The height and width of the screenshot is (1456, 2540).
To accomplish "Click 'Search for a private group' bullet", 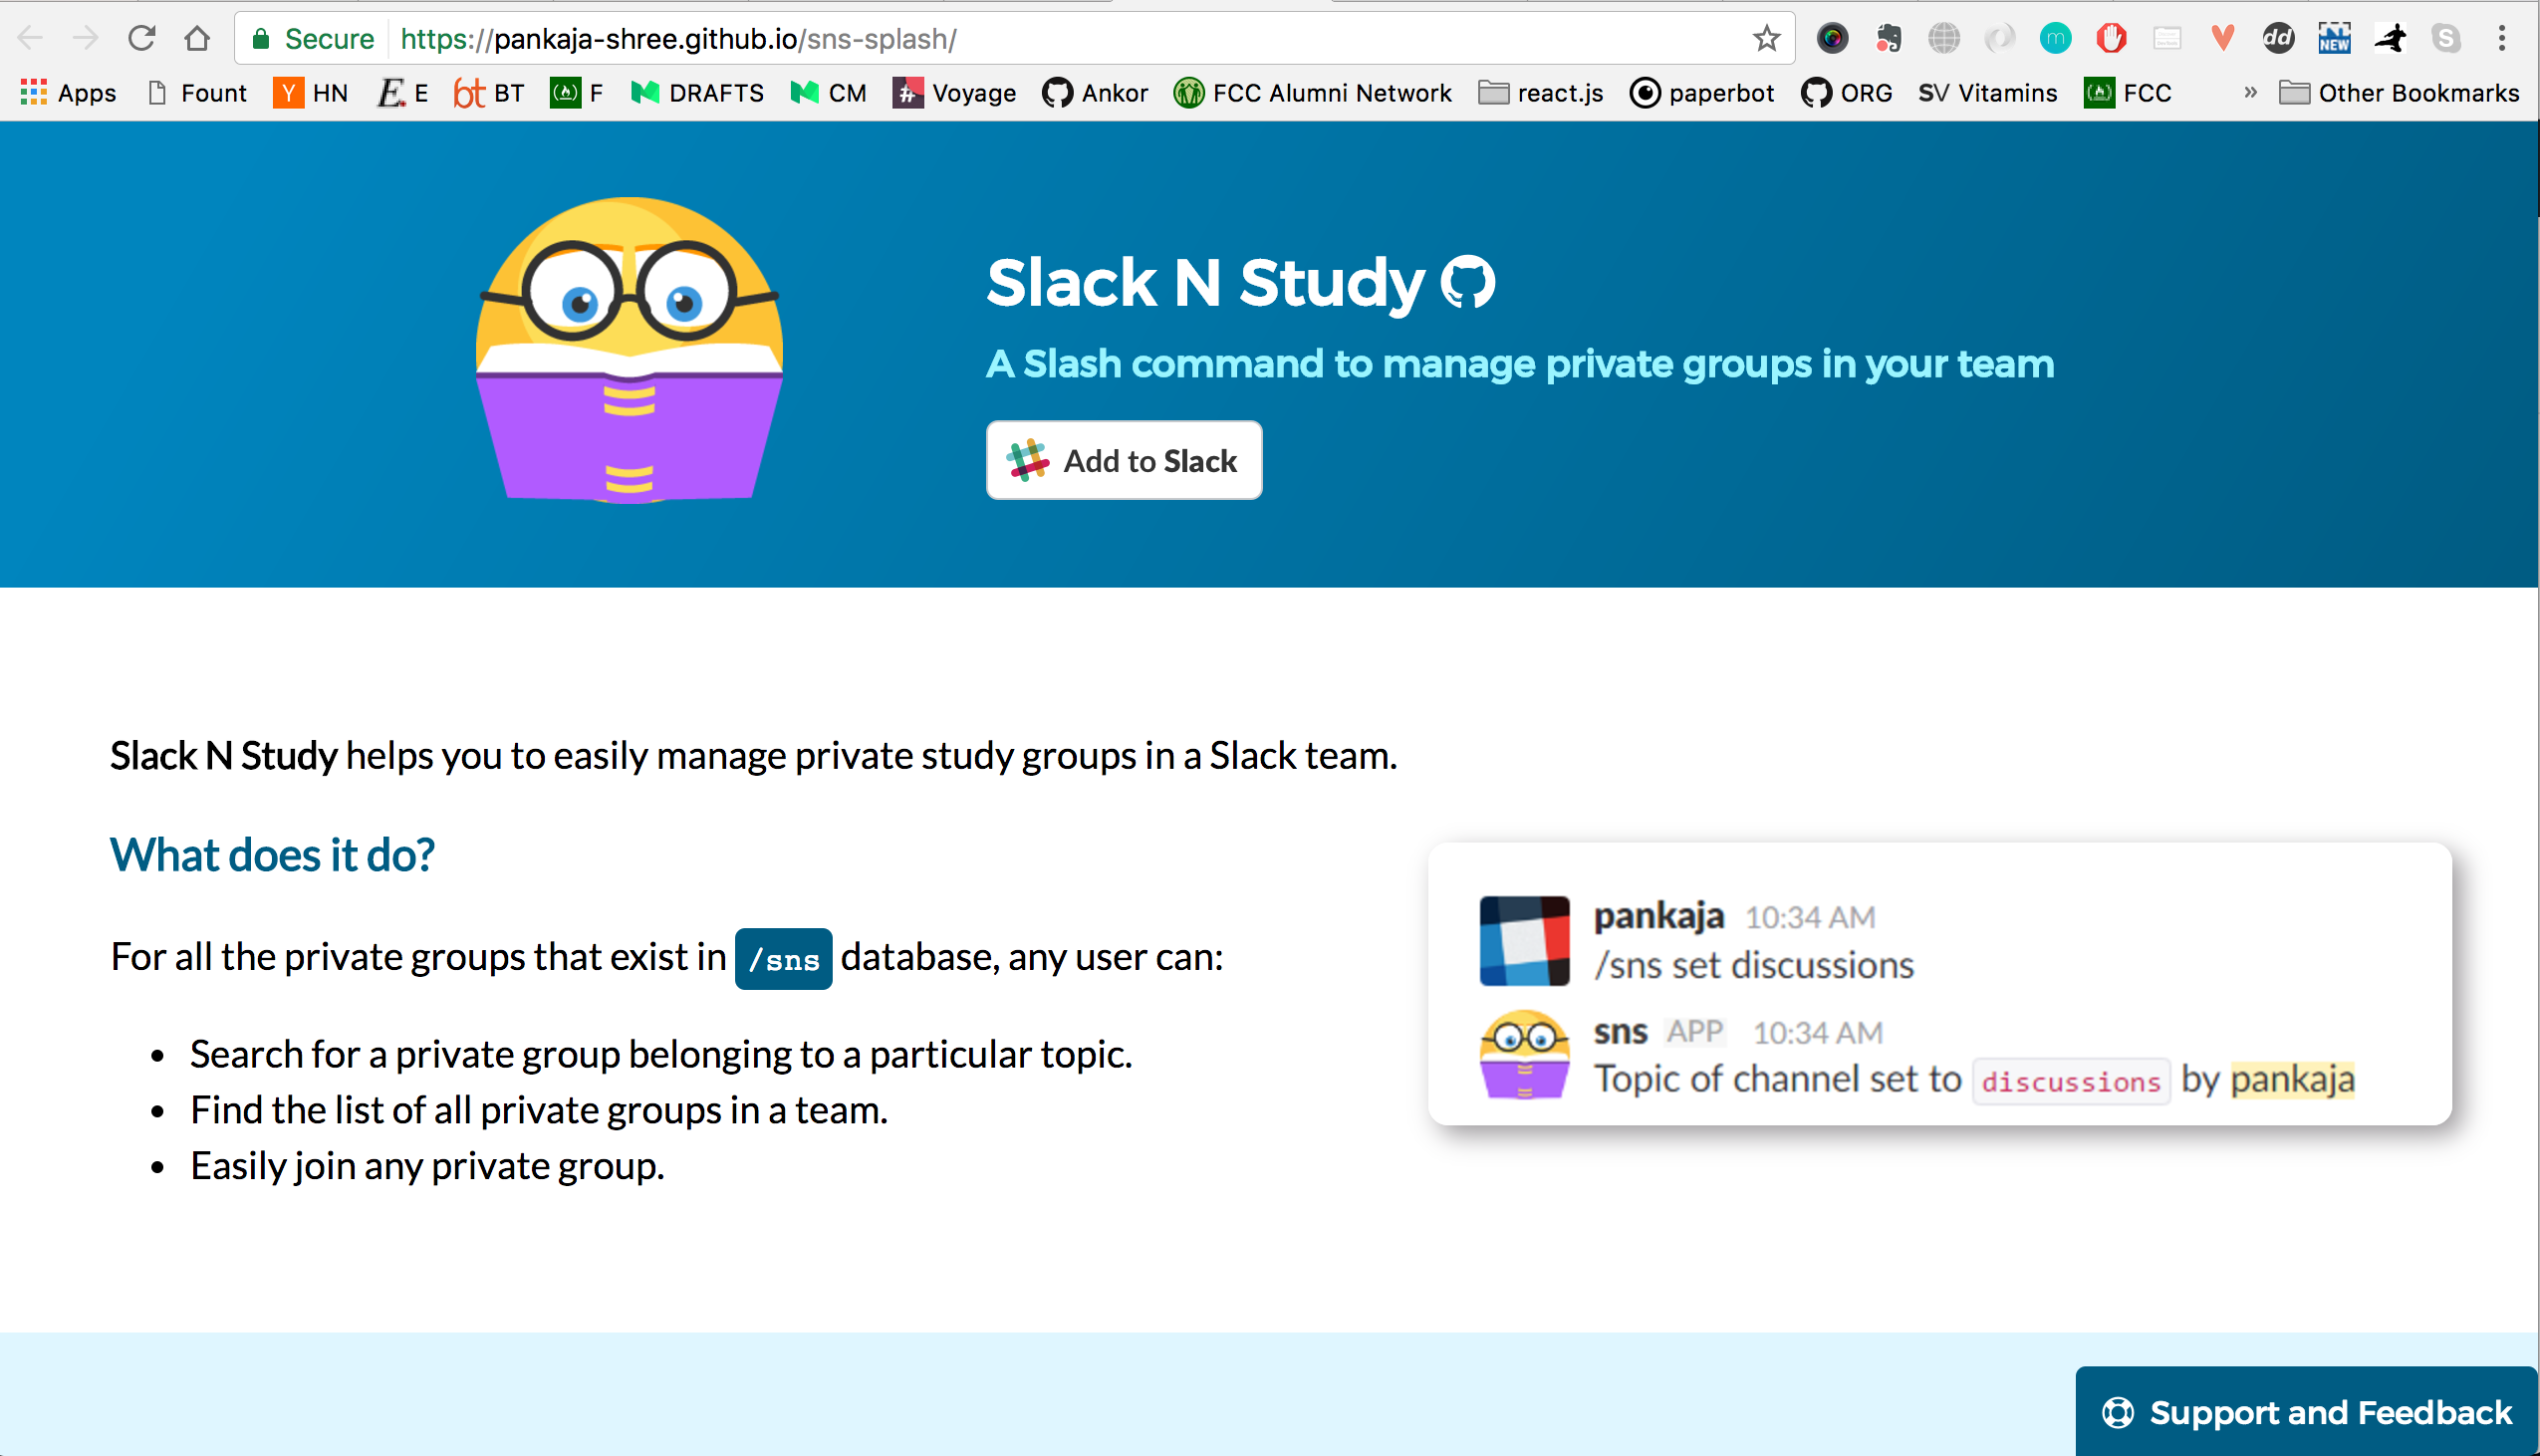I will tap(661, 1054).
